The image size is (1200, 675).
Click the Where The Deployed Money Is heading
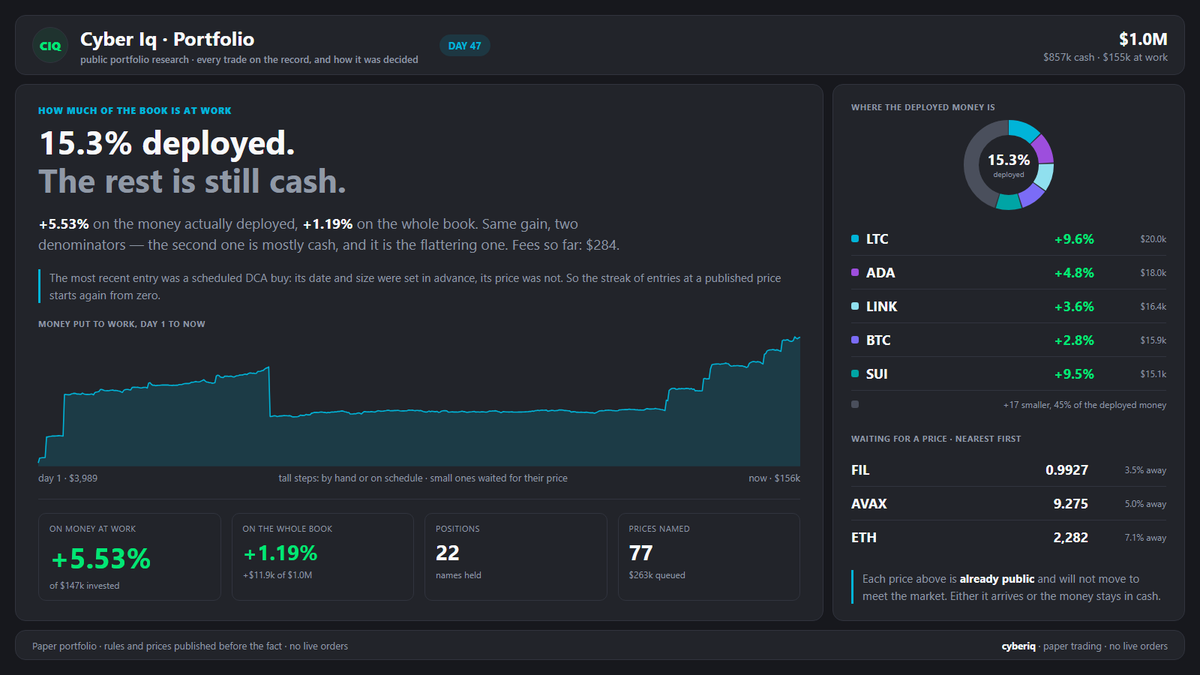pyautogui.click(x=923, y=107)
